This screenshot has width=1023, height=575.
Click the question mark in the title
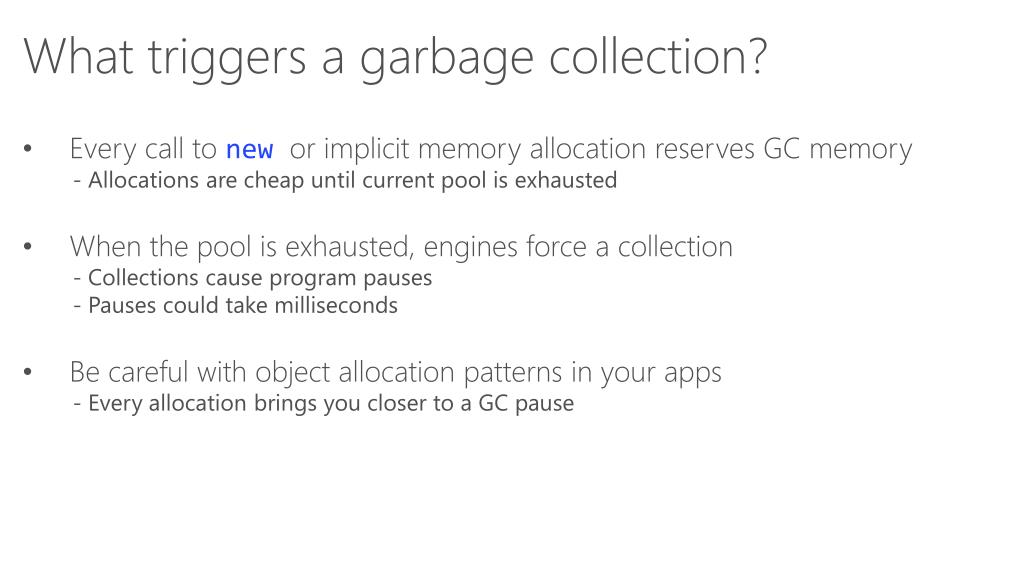click(x=756, y=56)
